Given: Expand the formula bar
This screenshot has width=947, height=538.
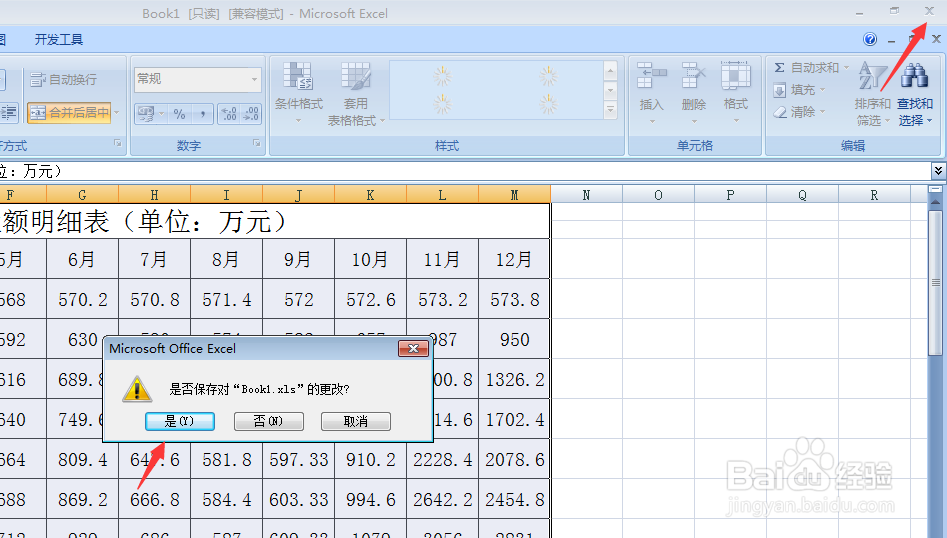Looking at the screenshot, I should coord(938,171).
